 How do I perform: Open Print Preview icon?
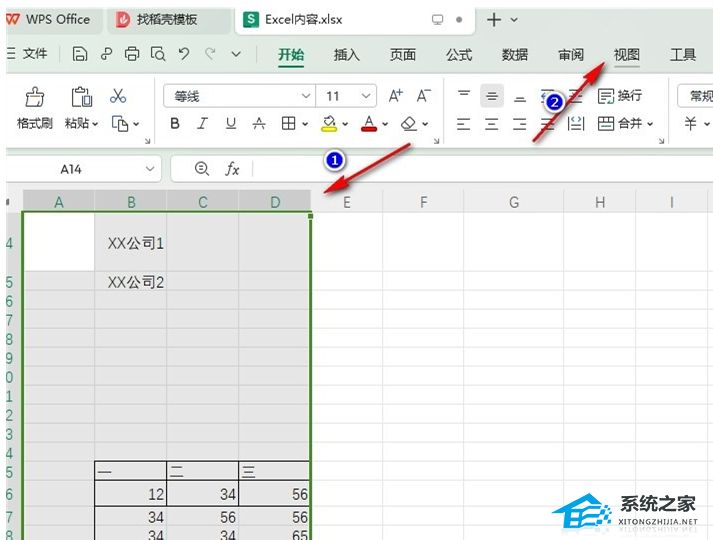pos(158,54)
